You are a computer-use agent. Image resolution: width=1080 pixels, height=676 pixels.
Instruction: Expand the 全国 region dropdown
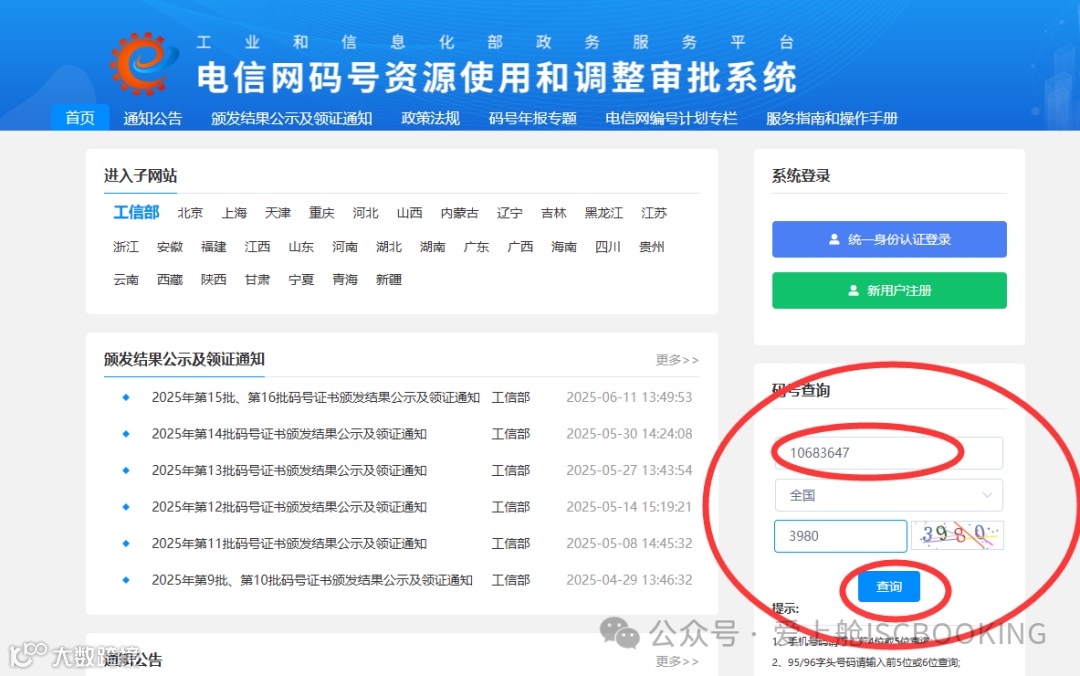coord(889,495)
